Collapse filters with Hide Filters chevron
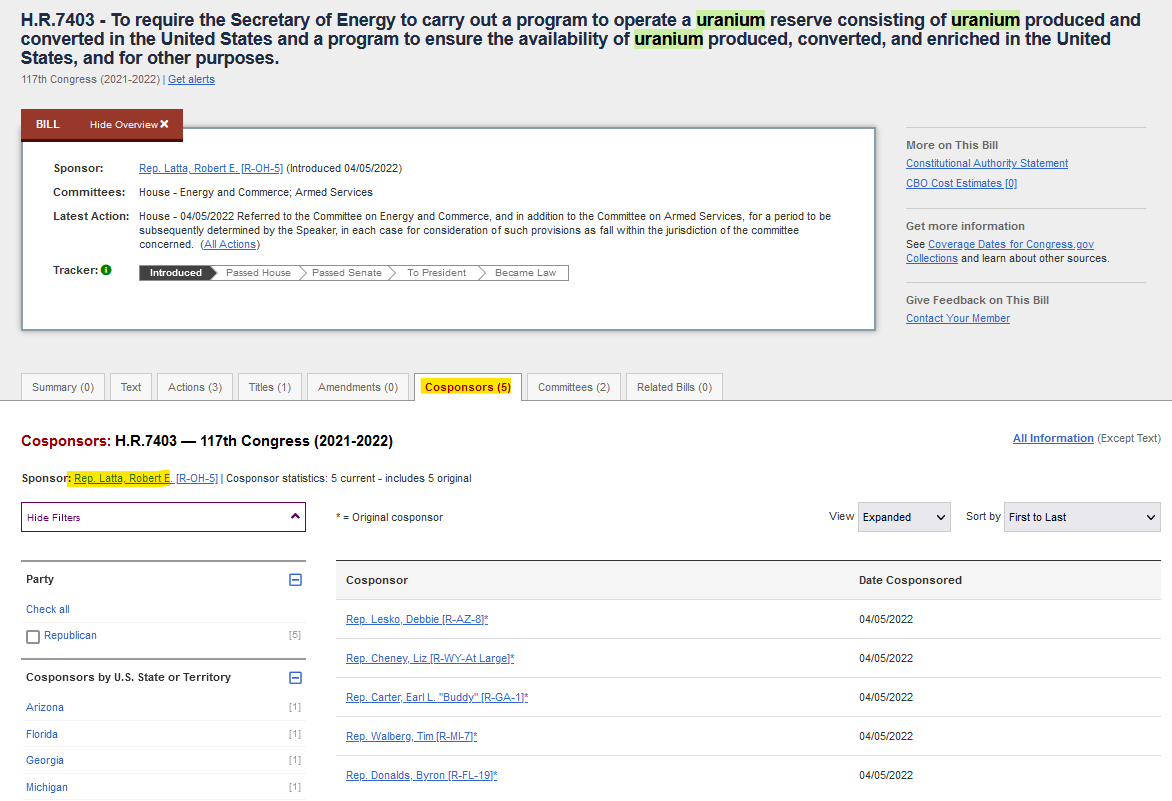The width and height of the screenshot is (1172, 801). pyautogui.click(x=295, y=516)
